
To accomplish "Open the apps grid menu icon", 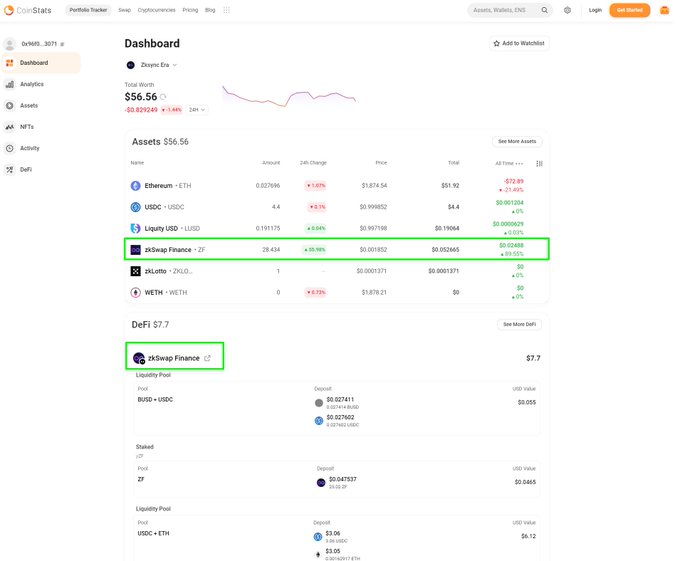I will [226, 10].
